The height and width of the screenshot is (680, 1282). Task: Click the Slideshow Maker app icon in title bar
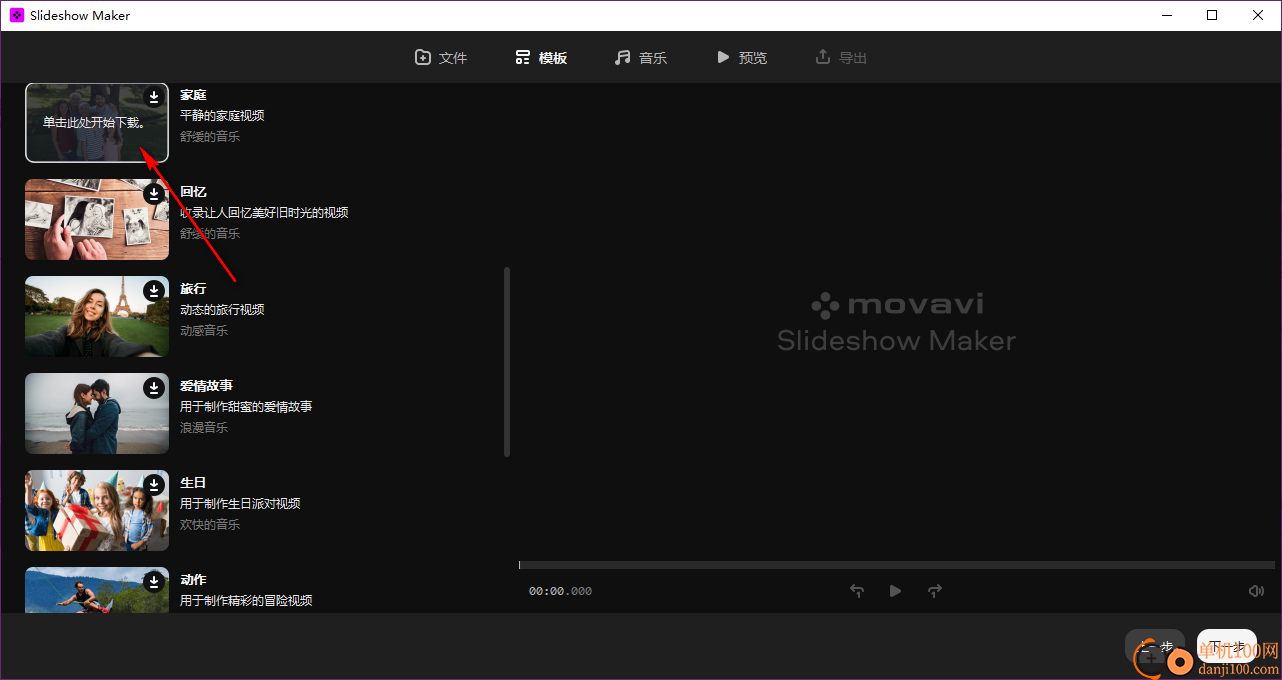tap(17, 16)
